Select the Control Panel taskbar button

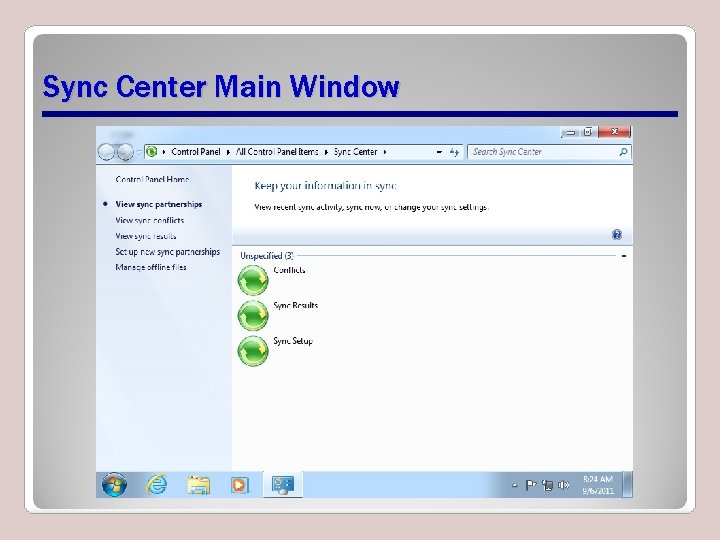click(x=283, y=485)
